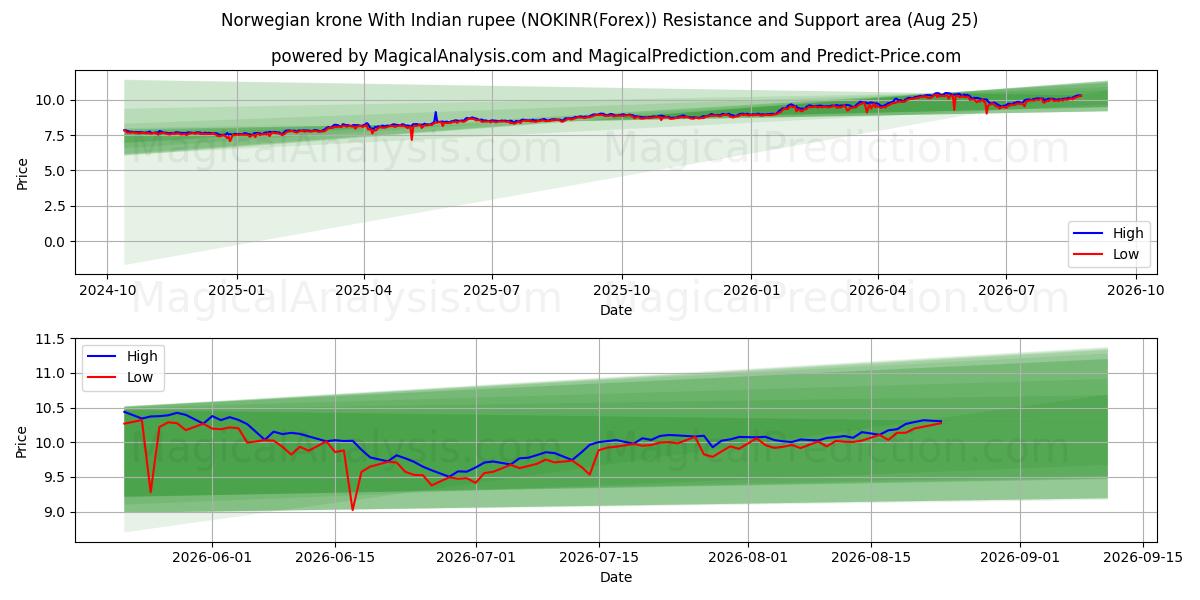Click the '2026-06-15' tick label on the bottom chart

coord(333,557)
